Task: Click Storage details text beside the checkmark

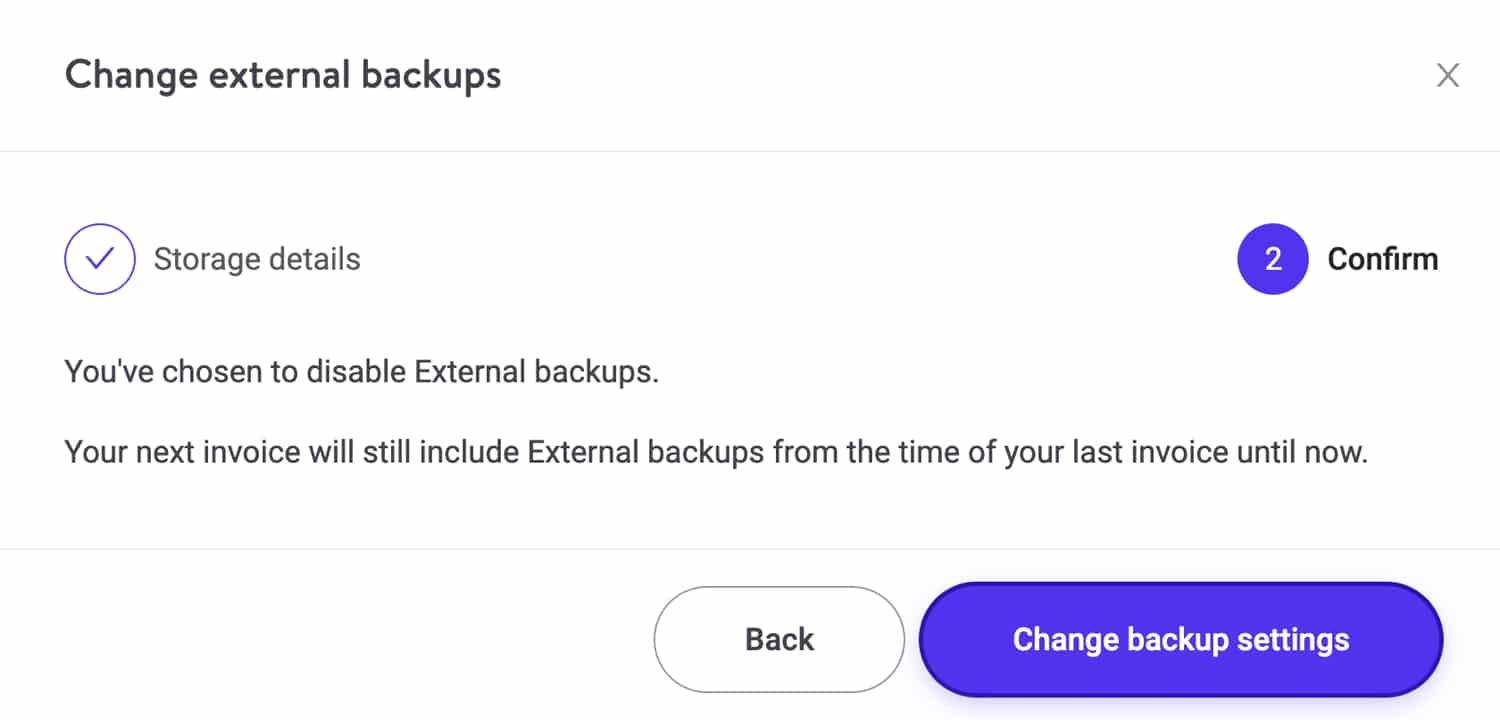Action: click(256, 259)
